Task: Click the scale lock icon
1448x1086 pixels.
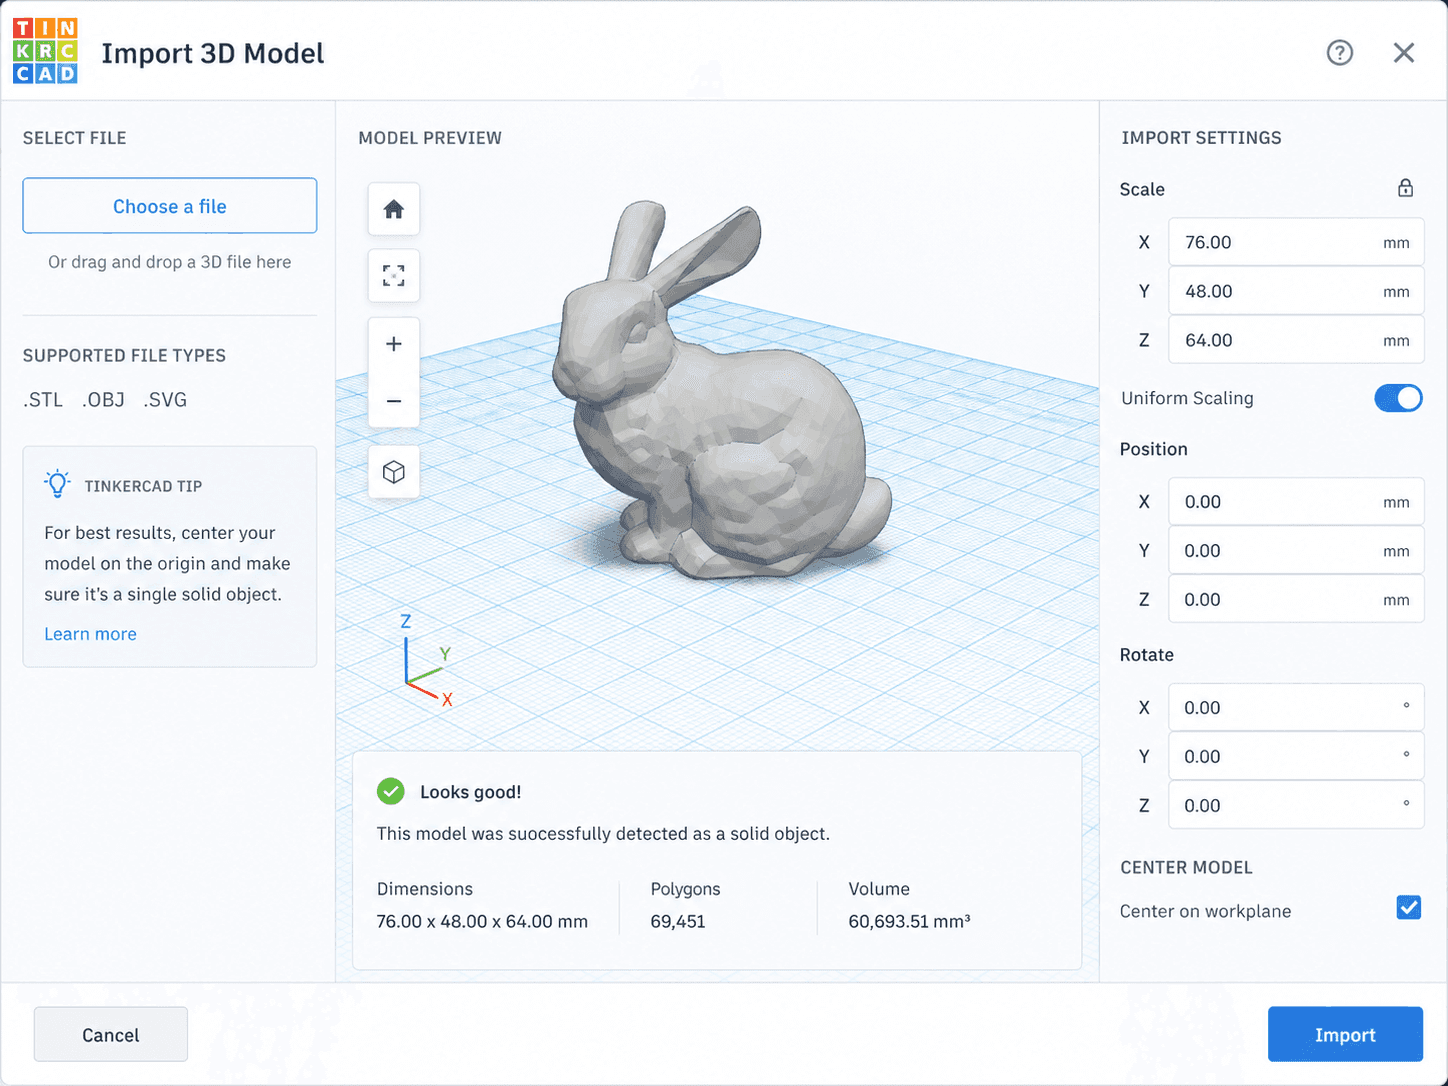Action: click(x=1405, y=188)
